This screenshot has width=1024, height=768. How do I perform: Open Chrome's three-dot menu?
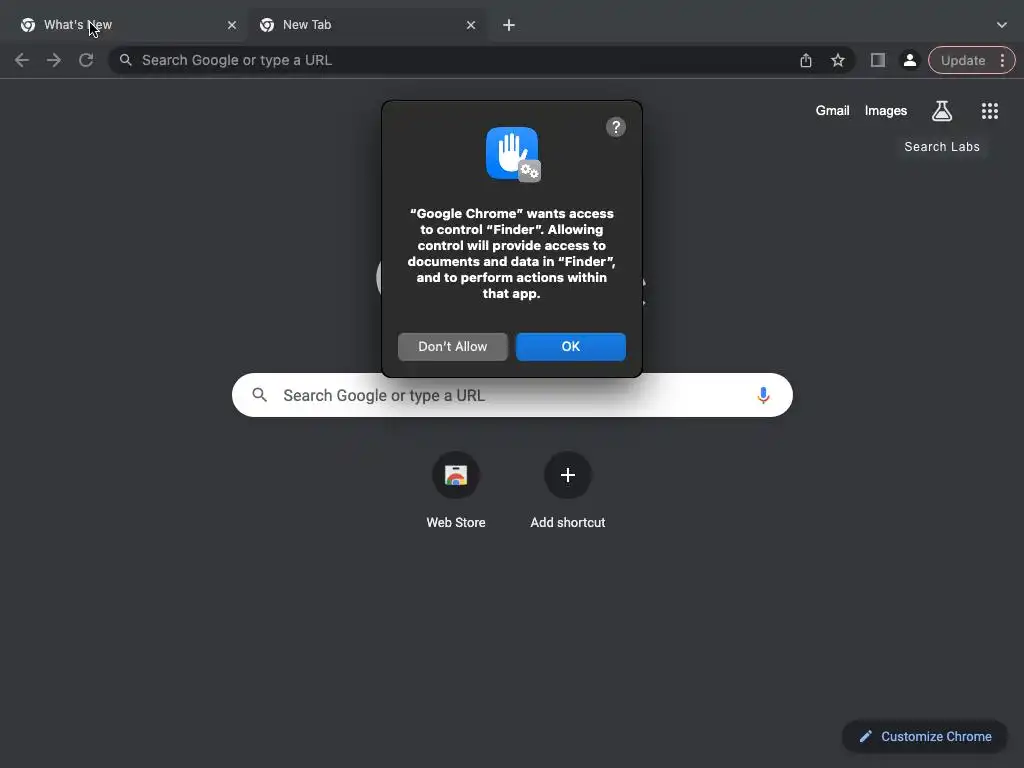pos(1002,61)
